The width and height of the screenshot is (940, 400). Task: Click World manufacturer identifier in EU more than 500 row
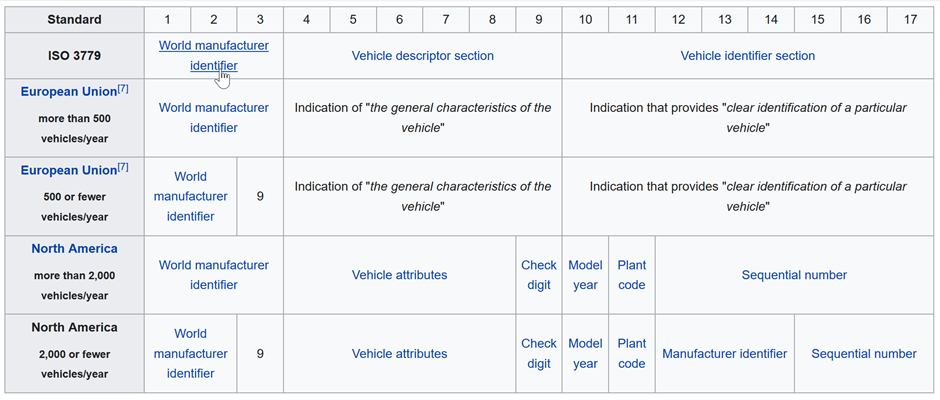(x=214, y=118)
